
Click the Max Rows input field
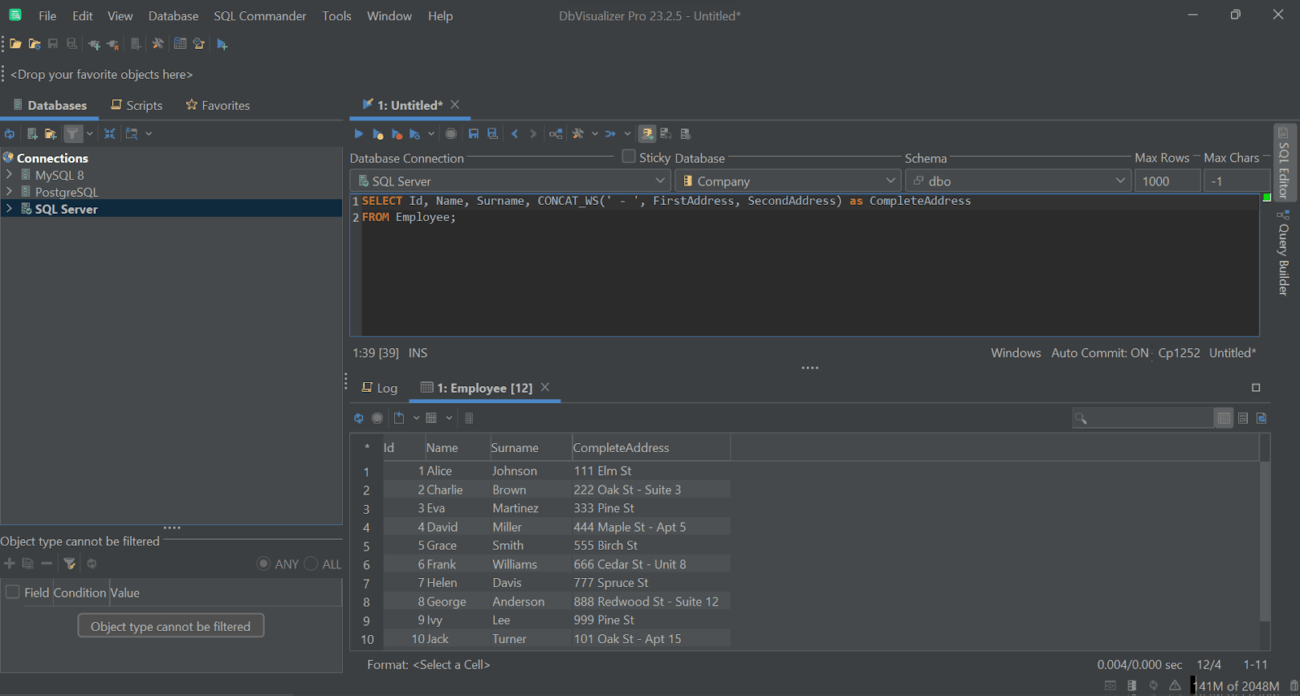tap(1166, 180)
